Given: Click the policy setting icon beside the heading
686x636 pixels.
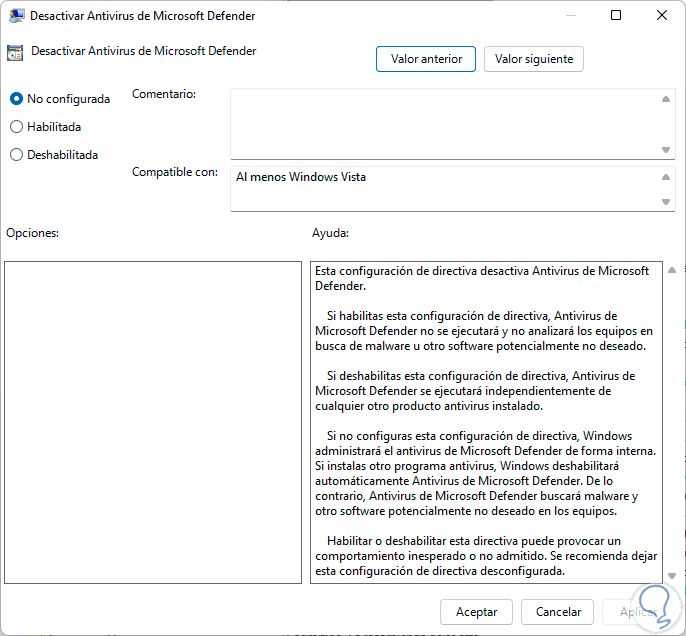Looking at the screenshot, I should click(x=15, y=52).
